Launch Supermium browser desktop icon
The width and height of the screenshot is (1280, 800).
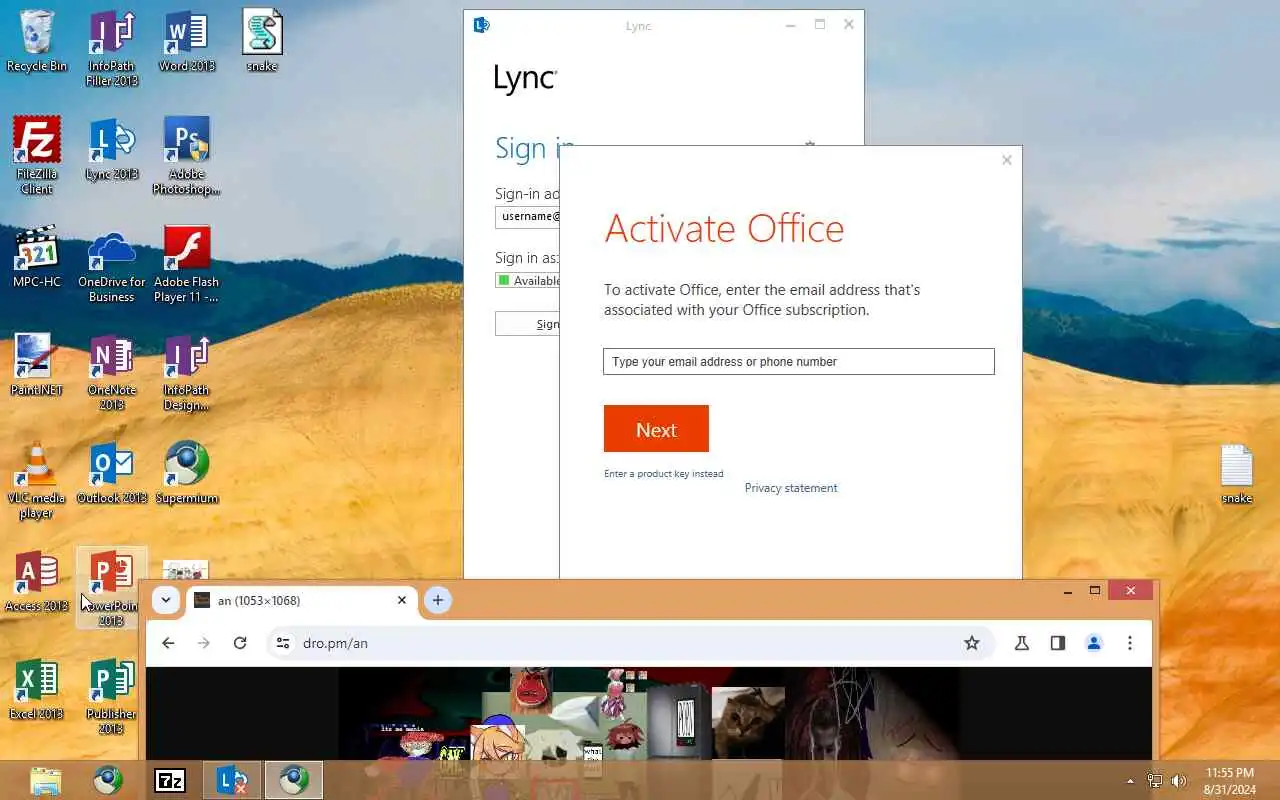[x=187, y=473]
